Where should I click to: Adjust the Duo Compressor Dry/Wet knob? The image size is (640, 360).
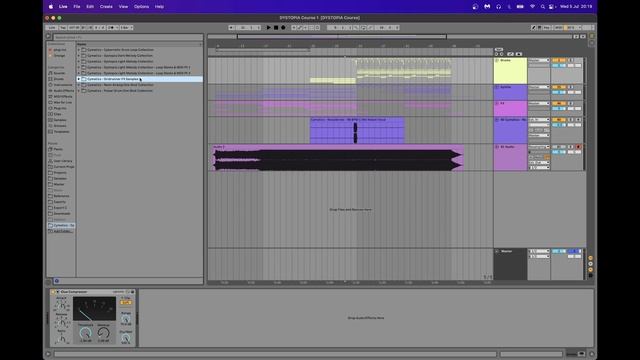(x=126, y=338)
